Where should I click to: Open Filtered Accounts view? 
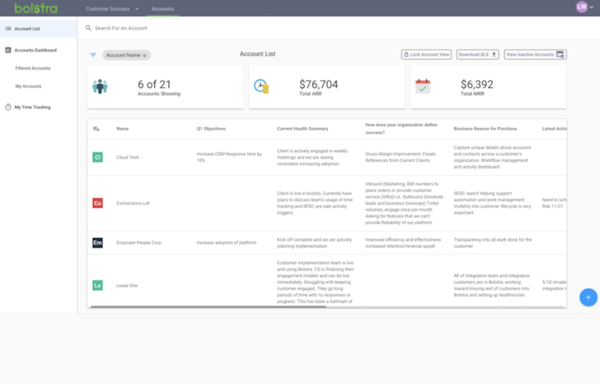33,68
